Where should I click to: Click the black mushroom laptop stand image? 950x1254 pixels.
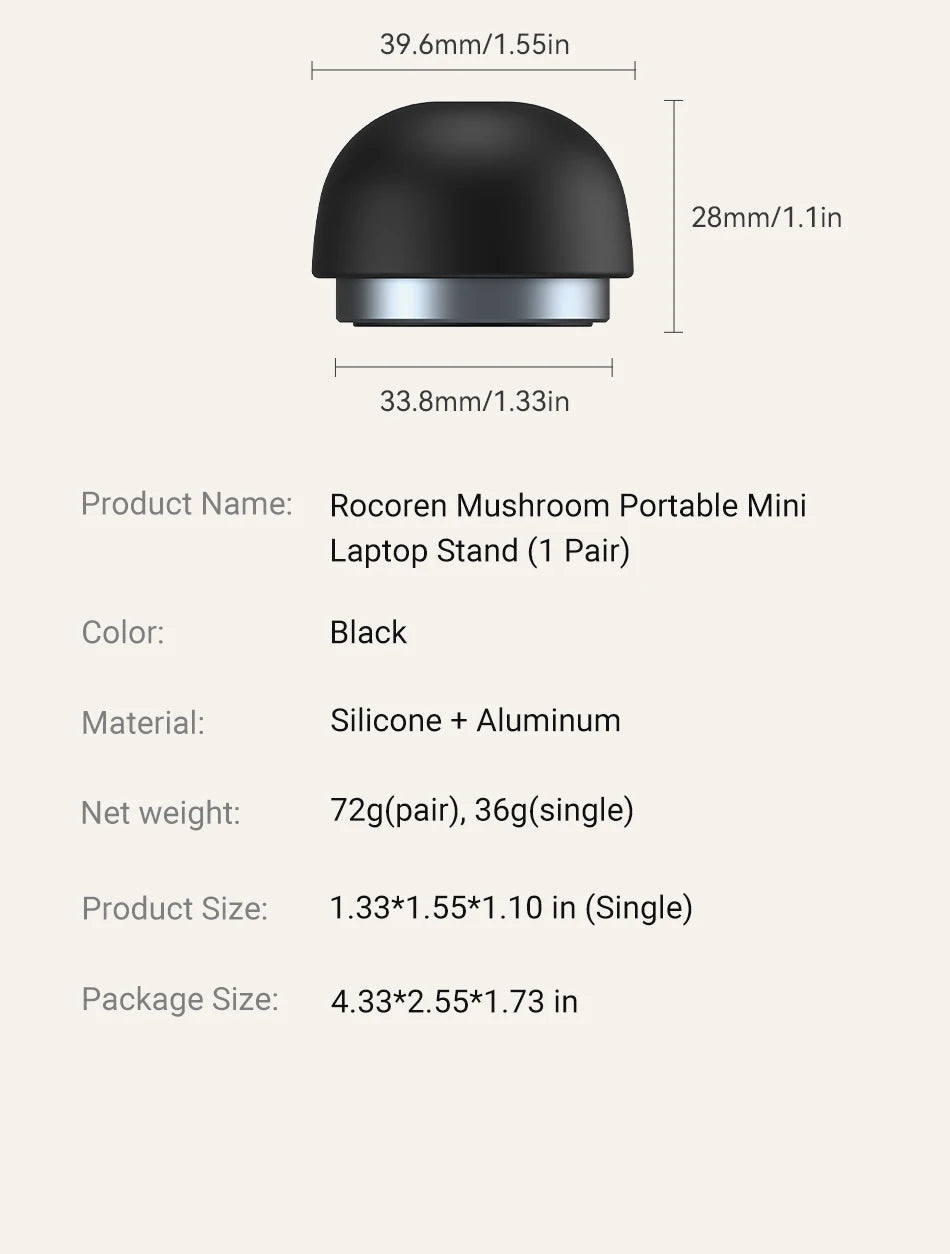pyautogui.click(x=473, y=214)
